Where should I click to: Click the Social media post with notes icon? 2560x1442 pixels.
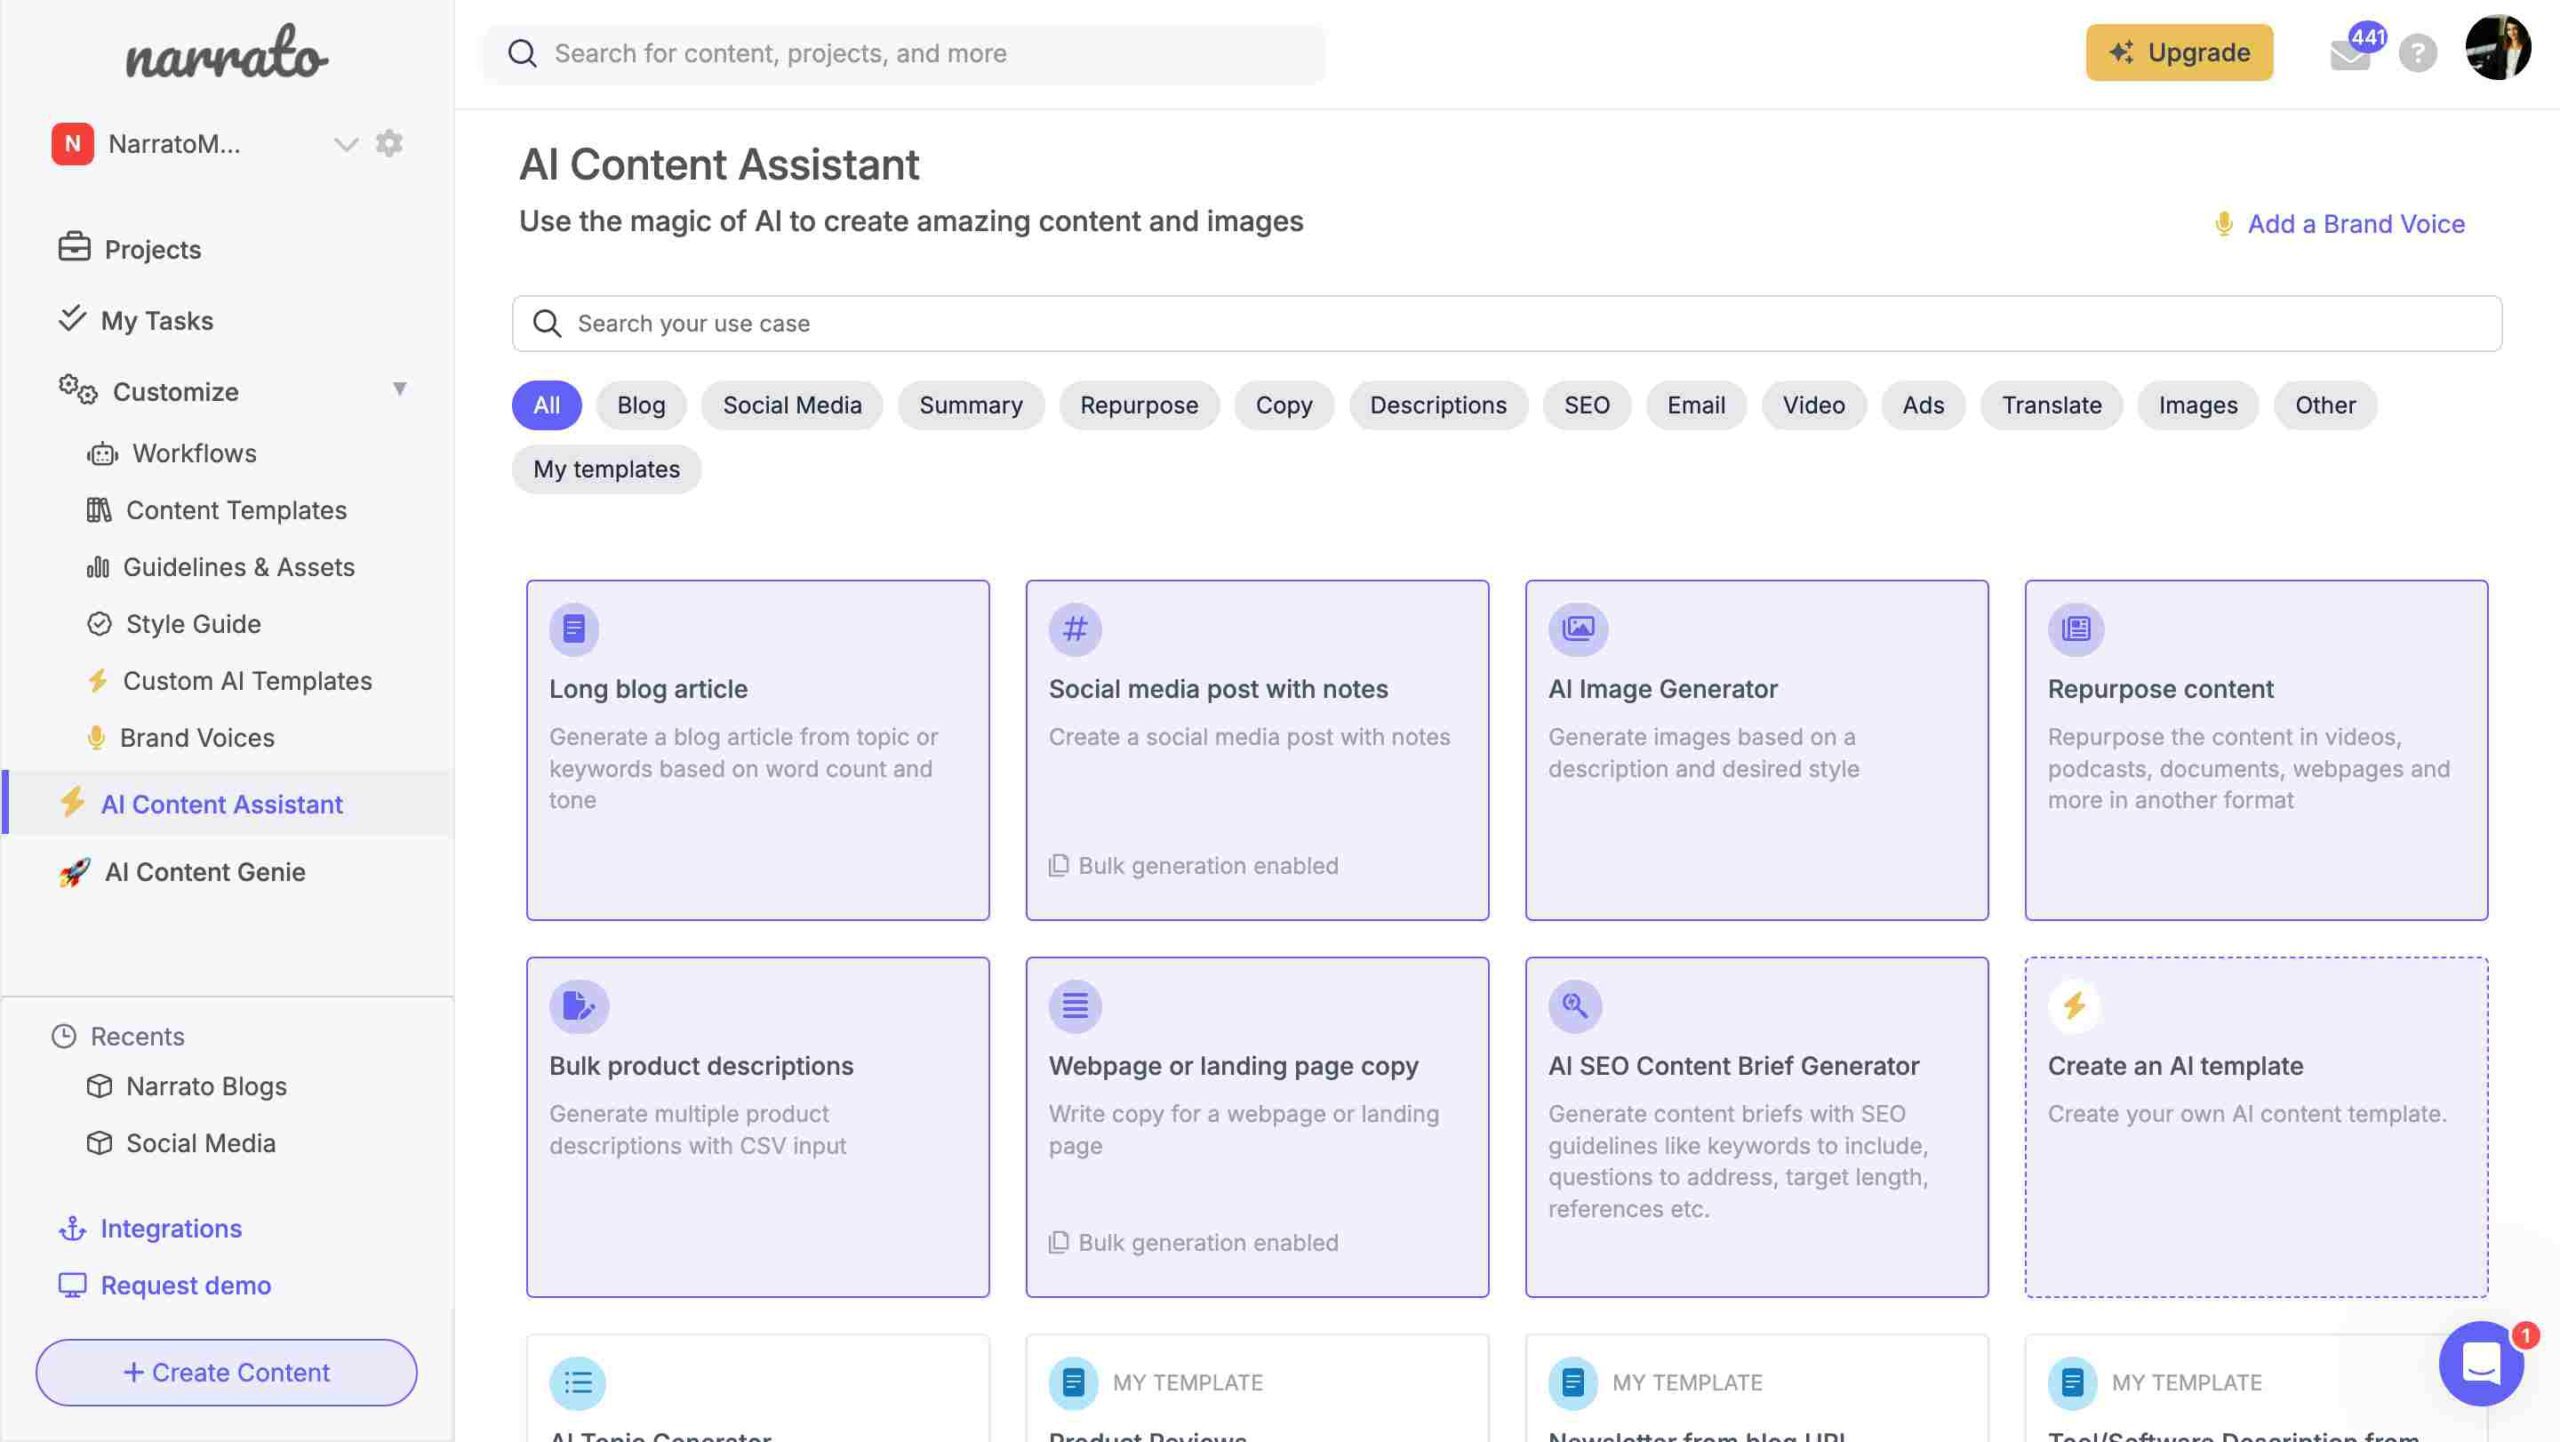(x=1074, y=630)
